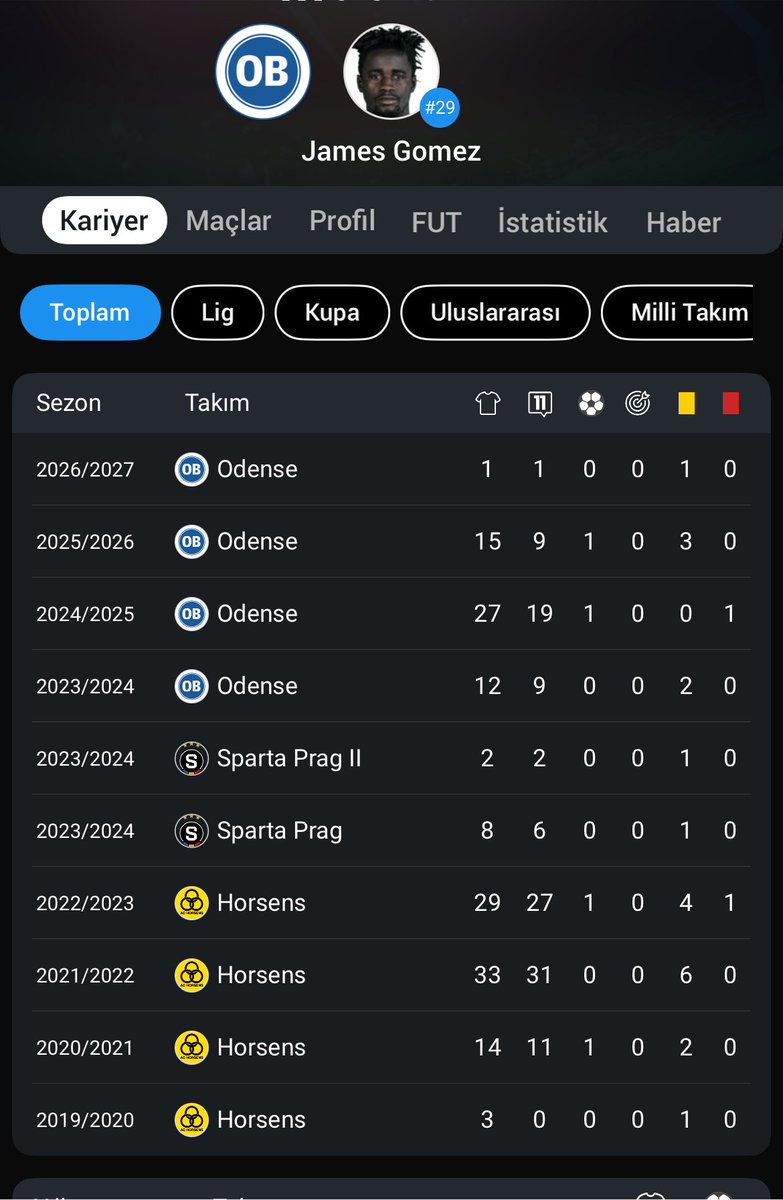This screenshot has height=1200, width=783.
Task: Tap the Horsens logo in 2022/2023 row
Action: (x=191, y=903)
